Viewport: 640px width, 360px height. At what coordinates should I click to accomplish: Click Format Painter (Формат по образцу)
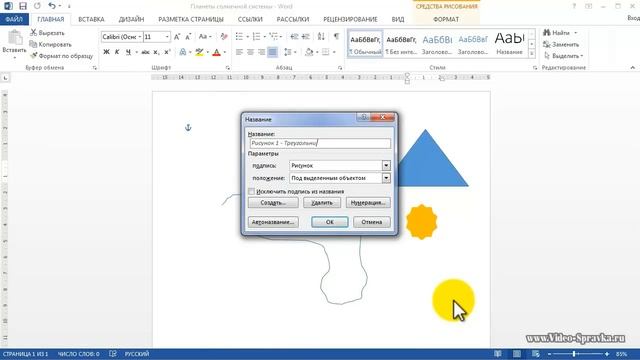pyautogui.click(x=61, y=56)
